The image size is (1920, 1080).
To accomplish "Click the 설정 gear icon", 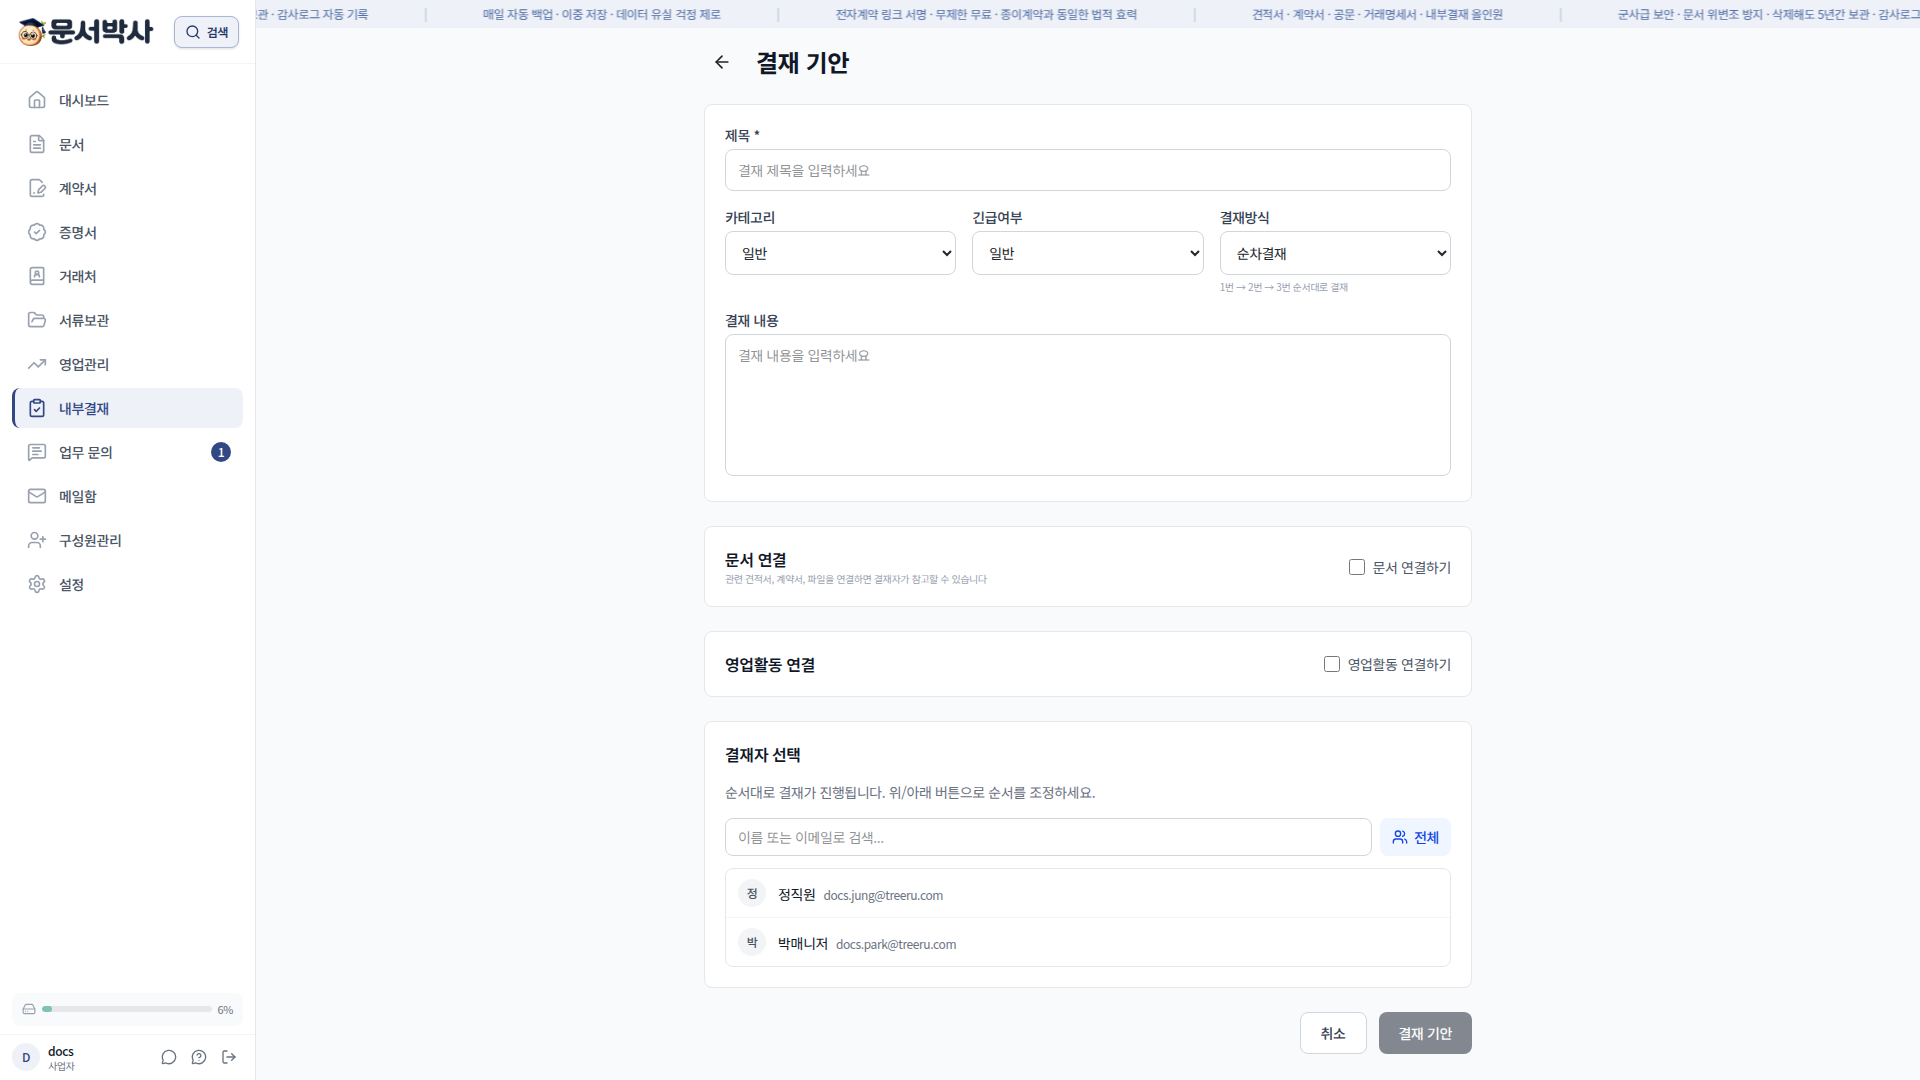I will coord(37,584).
